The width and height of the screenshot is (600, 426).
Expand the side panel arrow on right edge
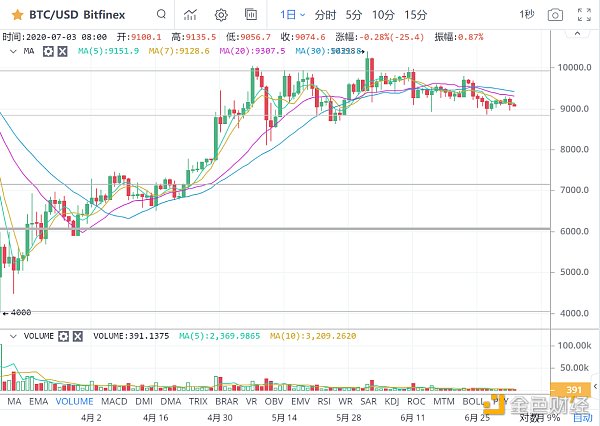point(595,387)
